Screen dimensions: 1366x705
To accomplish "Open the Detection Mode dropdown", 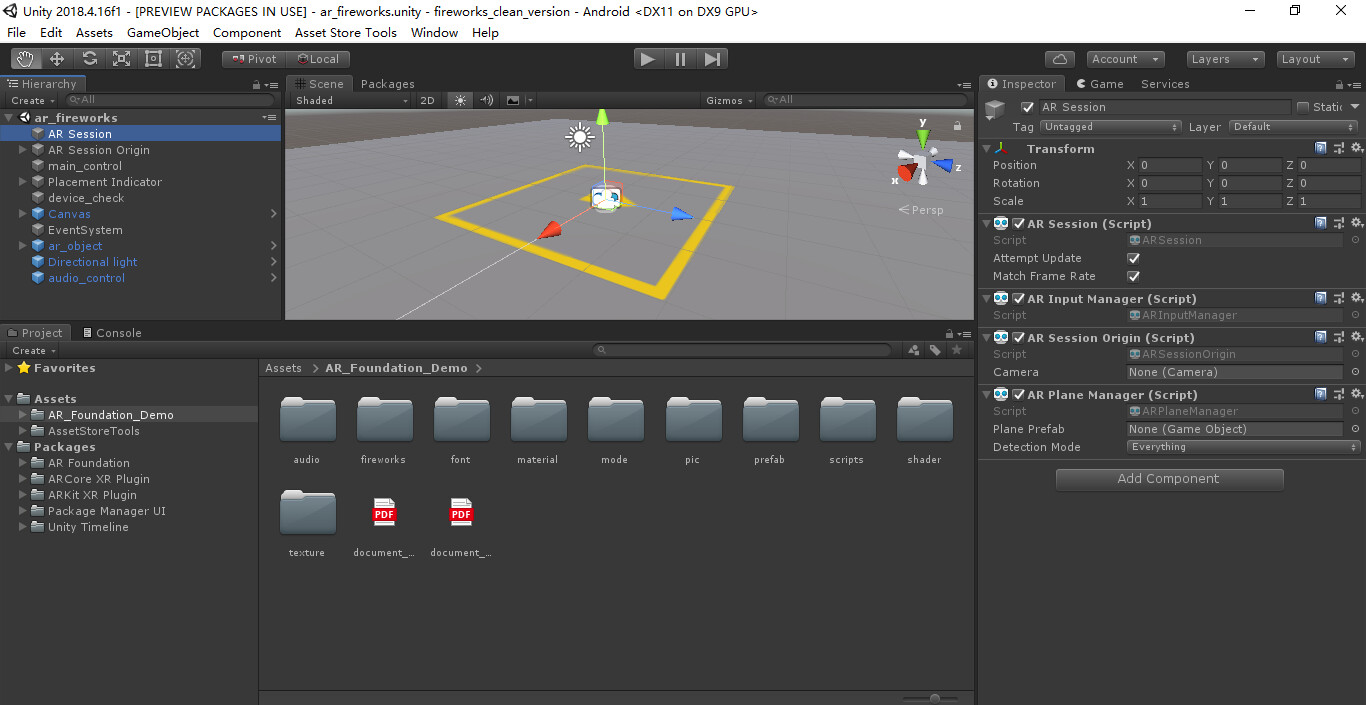I will coord(1242,447).
